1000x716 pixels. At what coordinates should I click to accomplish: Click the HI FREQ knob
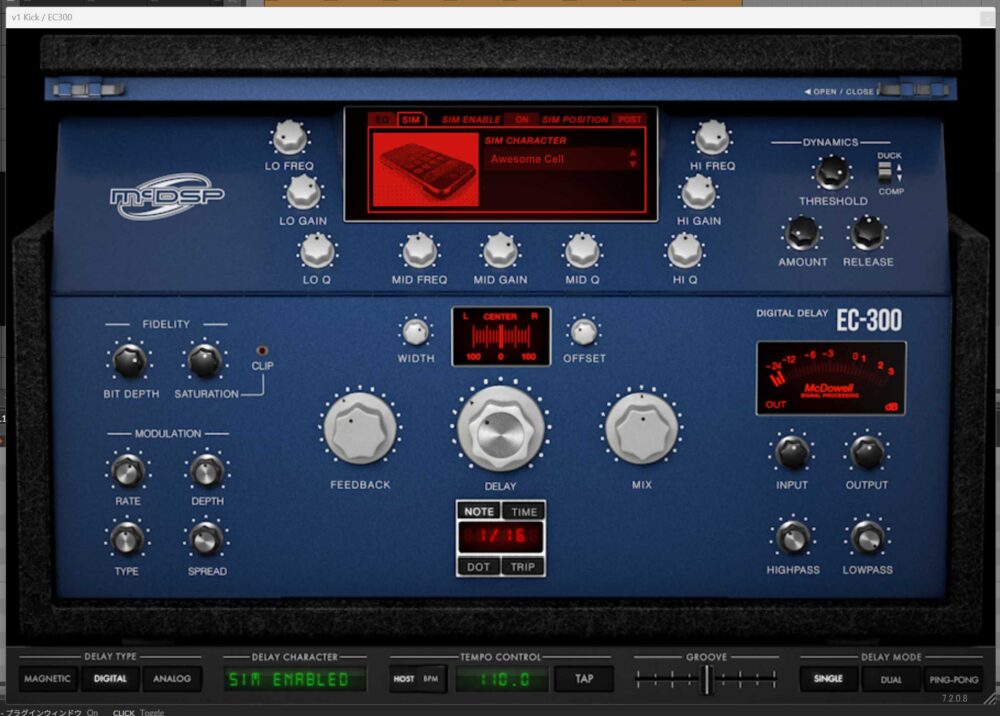click(x=712, y=137)
